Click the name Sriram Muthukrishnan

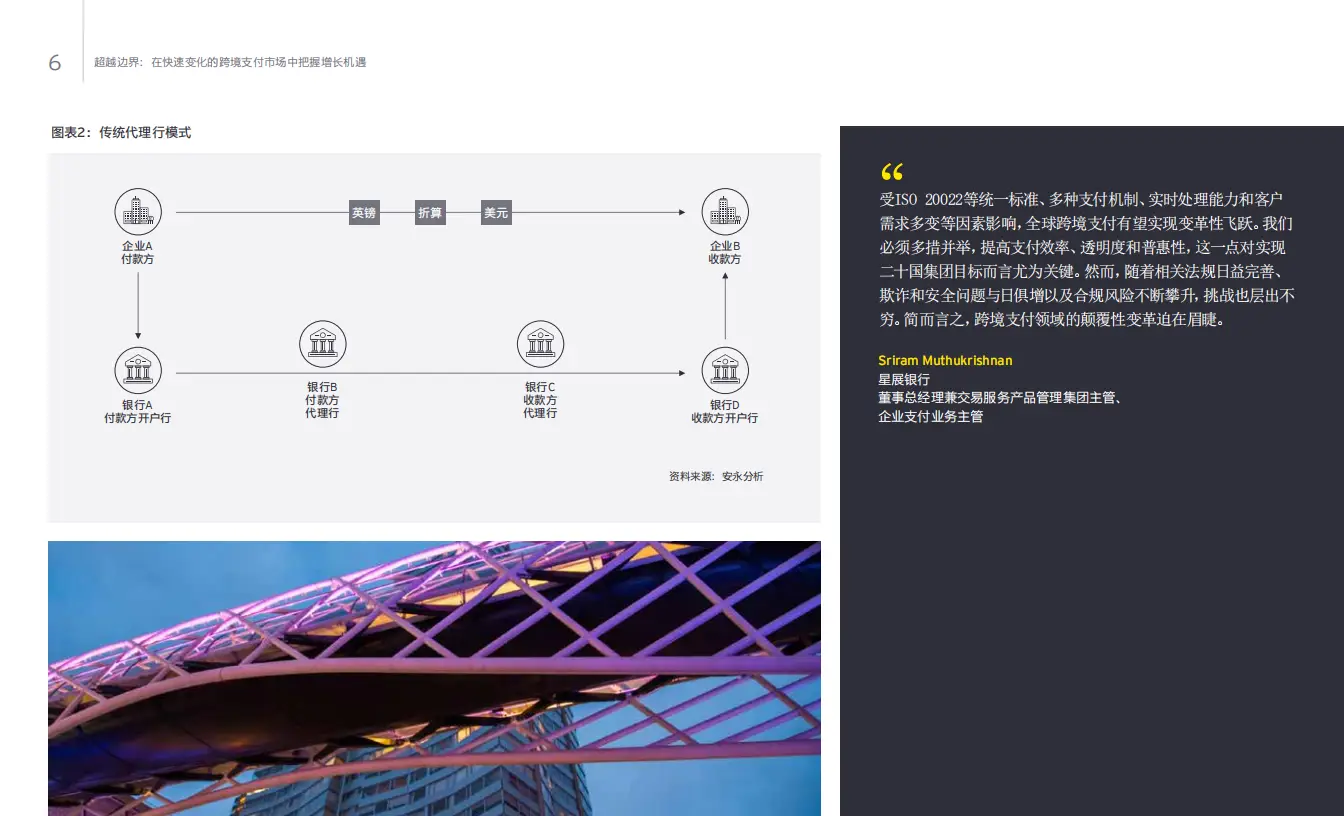tap(946, 360)
